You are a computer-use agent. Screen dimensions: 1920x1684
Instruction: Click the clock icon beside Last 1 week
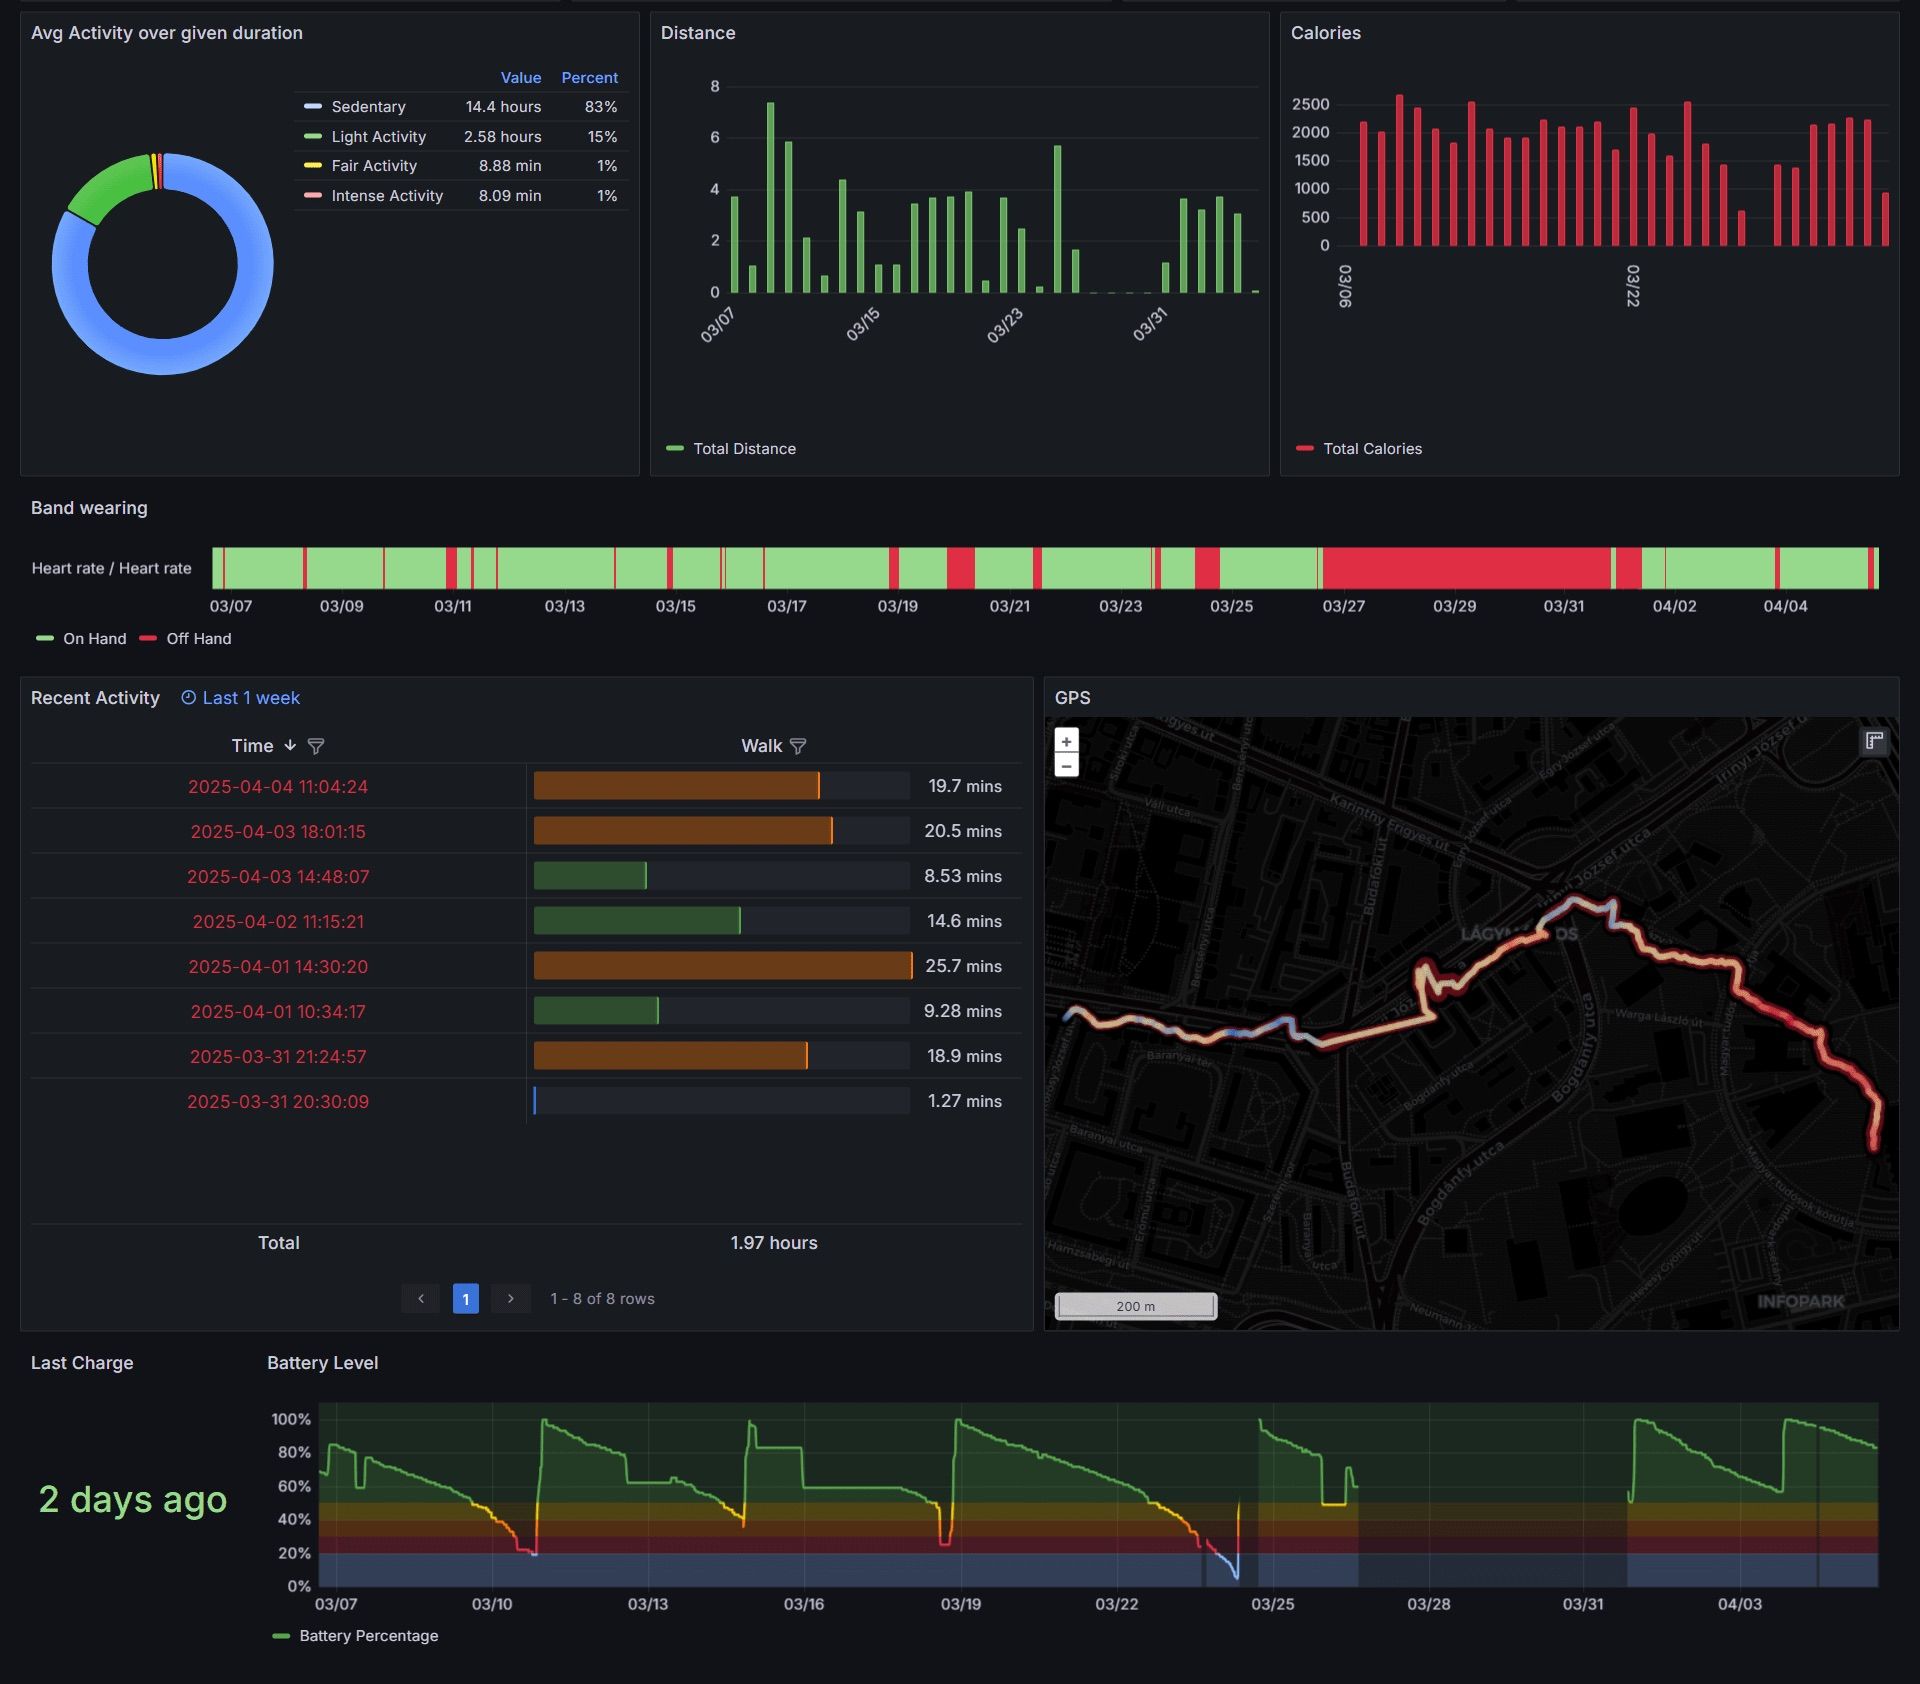pyautogui.click(x=188, y=698)
